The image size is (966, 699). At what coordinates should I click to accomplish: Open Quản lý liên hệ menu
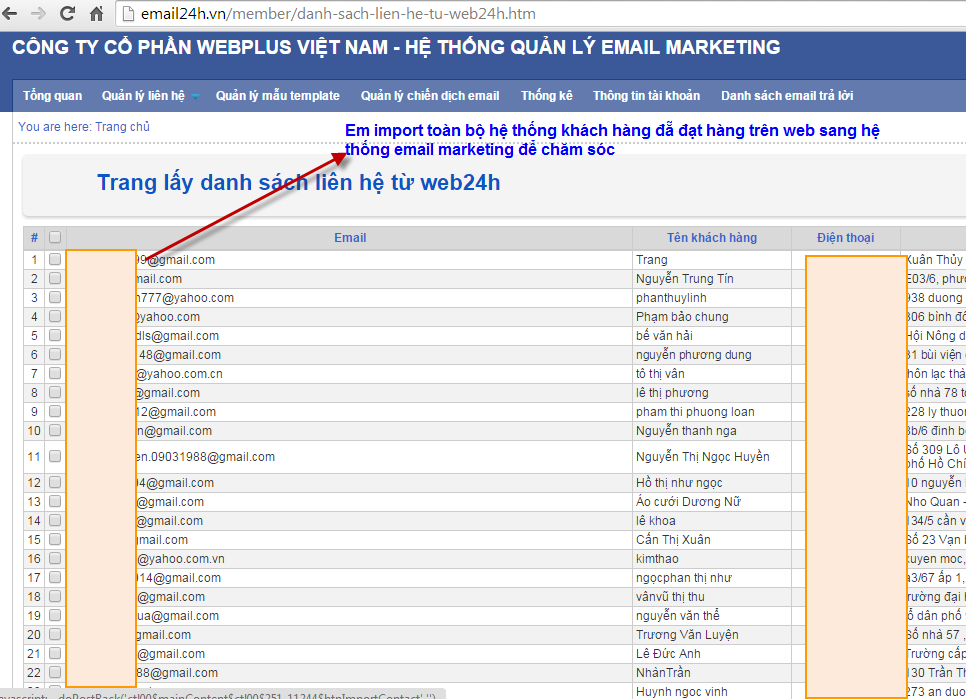pos(143,95)
